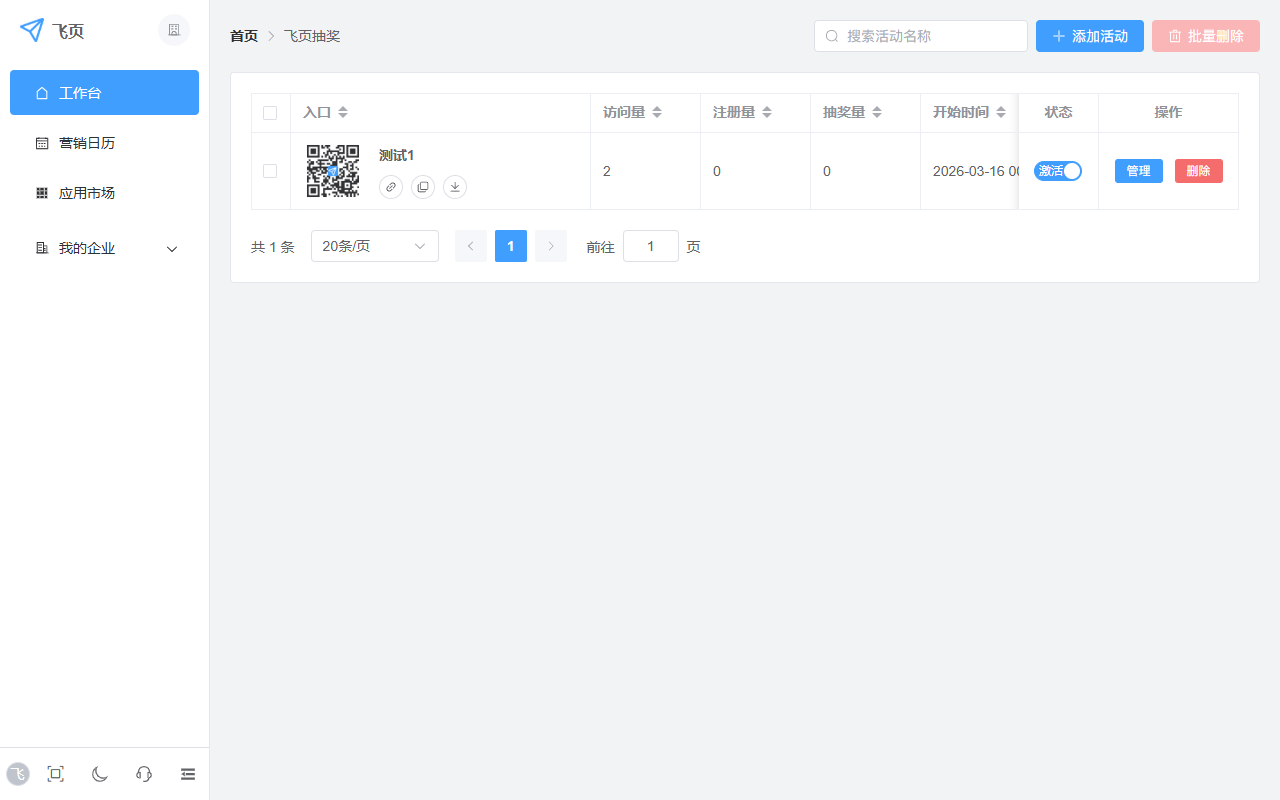This screenshot has height=800, width=1280.
Task: Check the 测试1 row checkbox
Action: point(270,171)
